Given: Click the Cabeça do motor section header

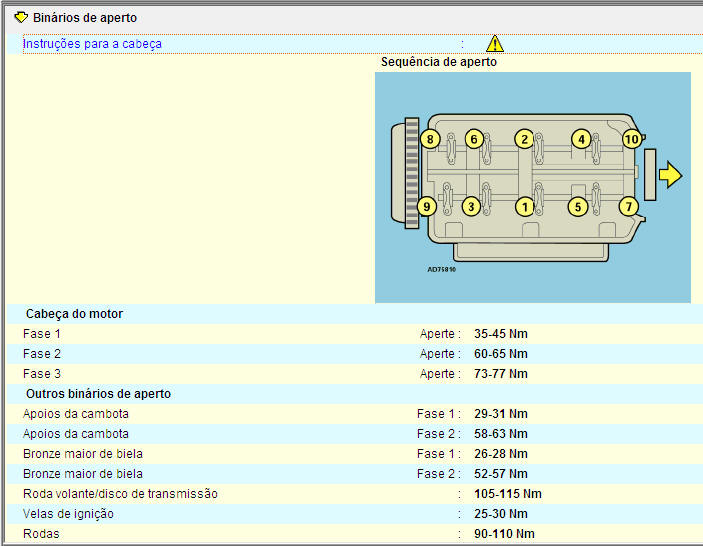Looking at the screenshot, I should (x=74, y=314).
